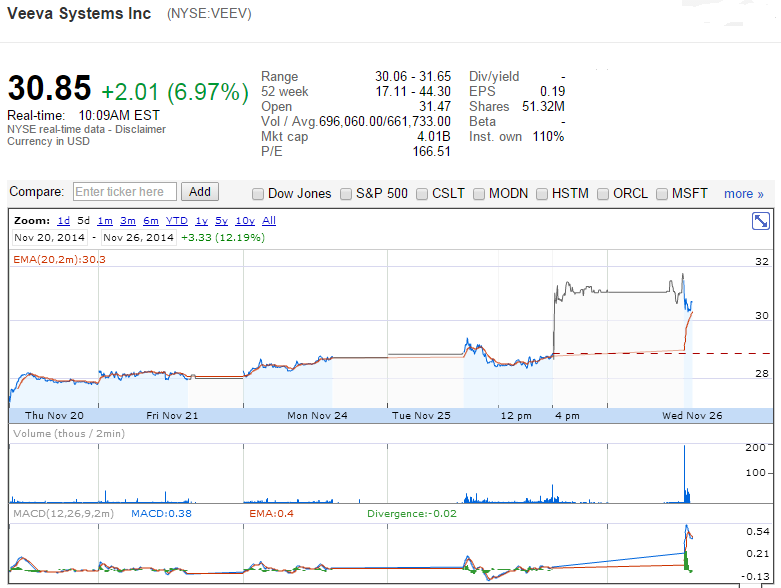
Task: Switch zoom range to 6m
Action: 151,221
